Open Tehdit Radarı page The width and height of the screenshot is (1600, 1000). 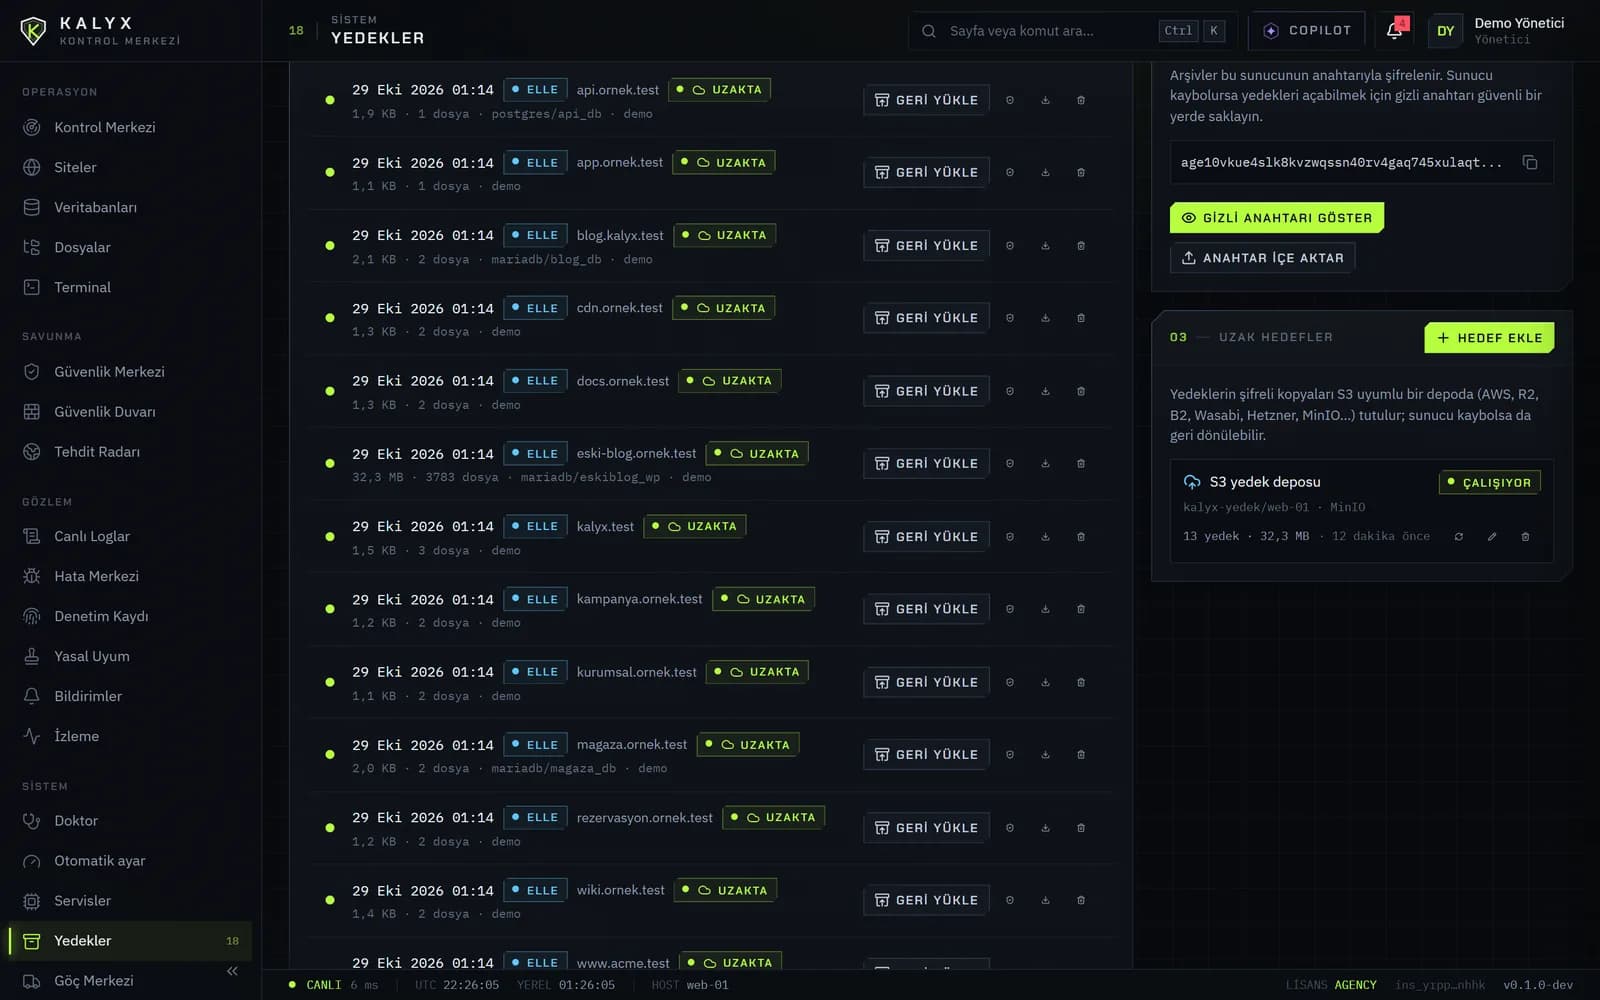click(x=130, y=452)
